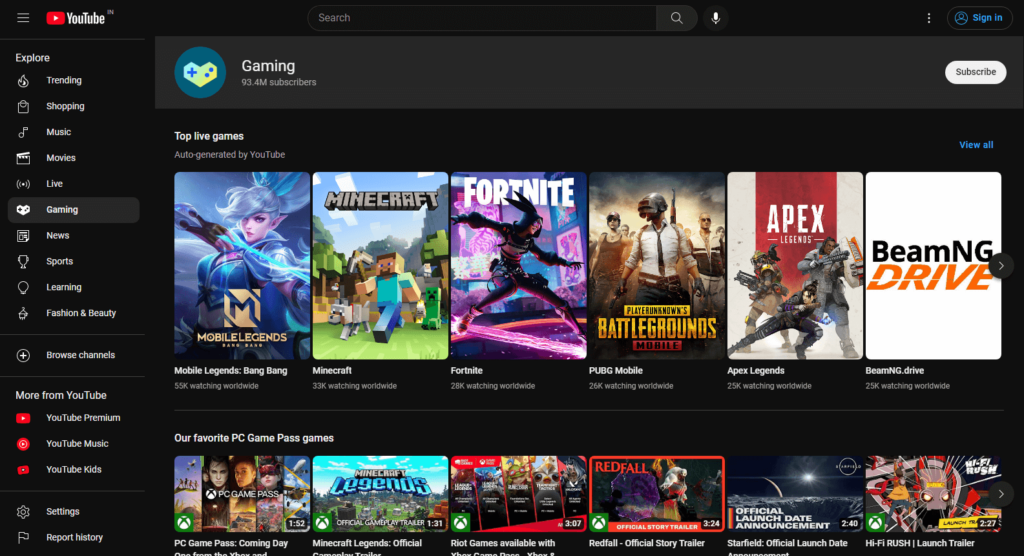Screen dimensions: 1024x556
Task: Open Settings from the sidebar
Action: coord(62,512)
